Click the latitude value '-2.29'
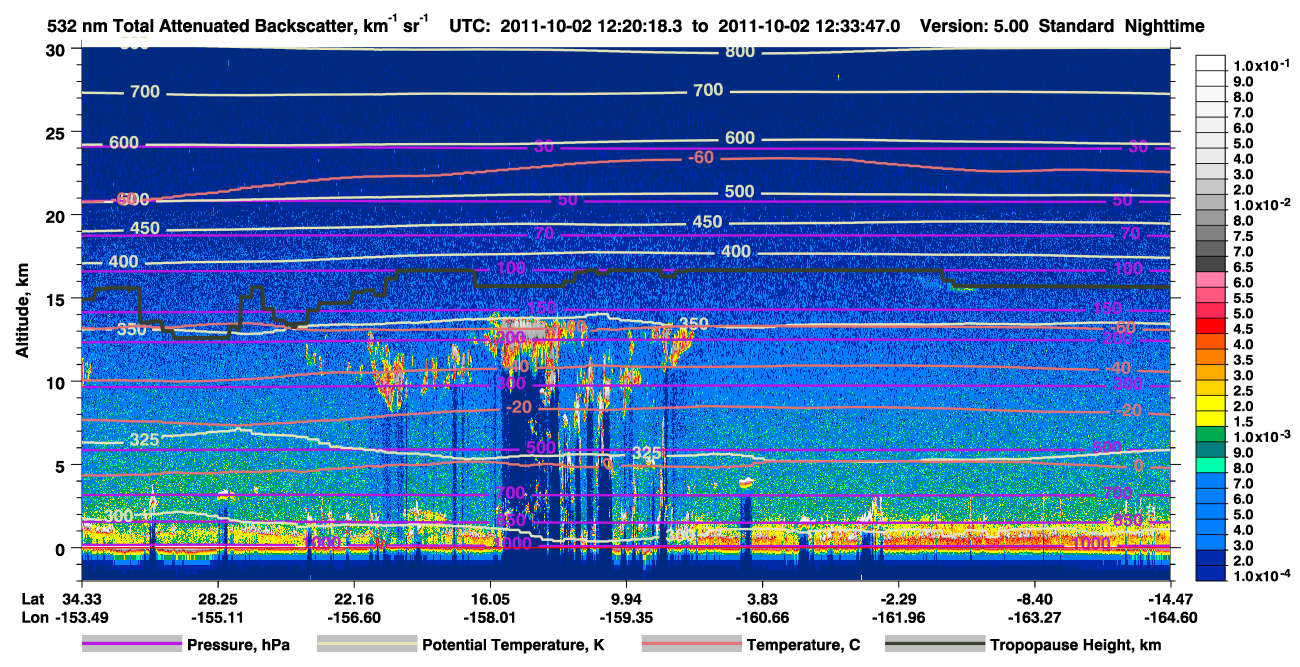Image resolution: width=1300 pixels, height=667 pixels. click(899, 599)
